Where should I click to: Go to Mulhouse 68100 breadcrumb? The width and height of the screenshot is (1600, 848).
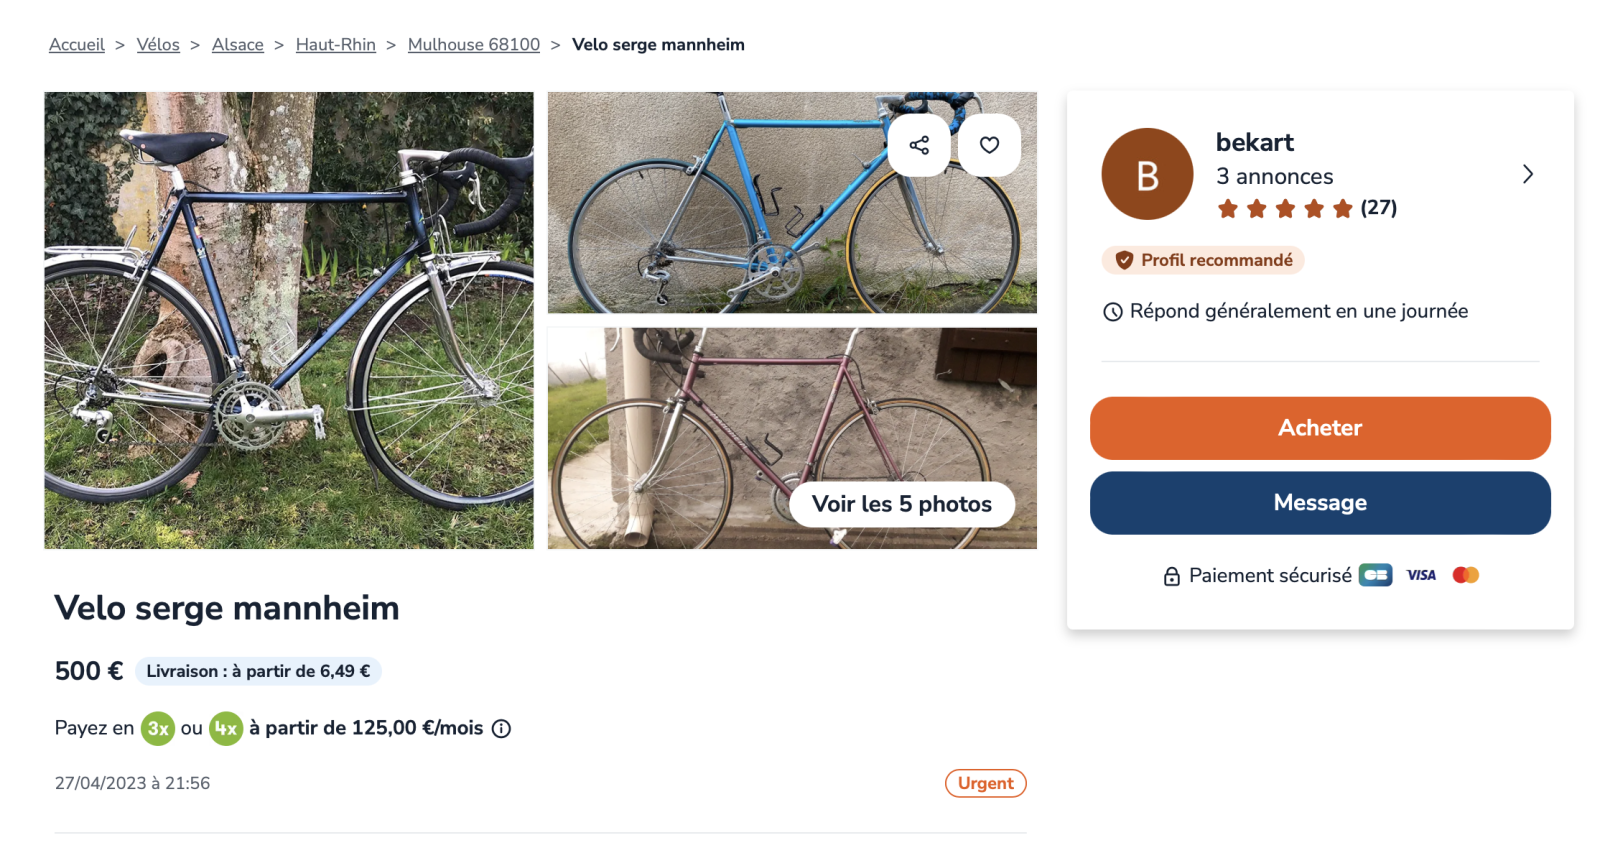[x=474, y=45]
